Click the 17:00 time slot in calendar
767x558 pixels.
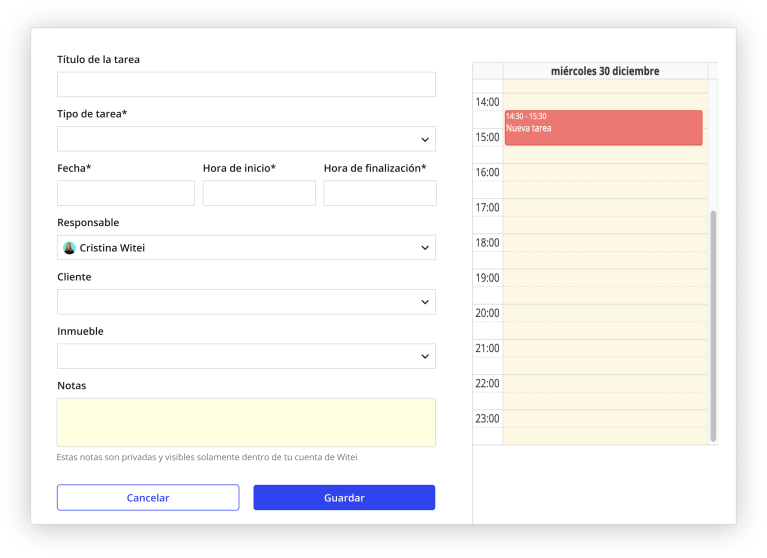pos(604,208)
